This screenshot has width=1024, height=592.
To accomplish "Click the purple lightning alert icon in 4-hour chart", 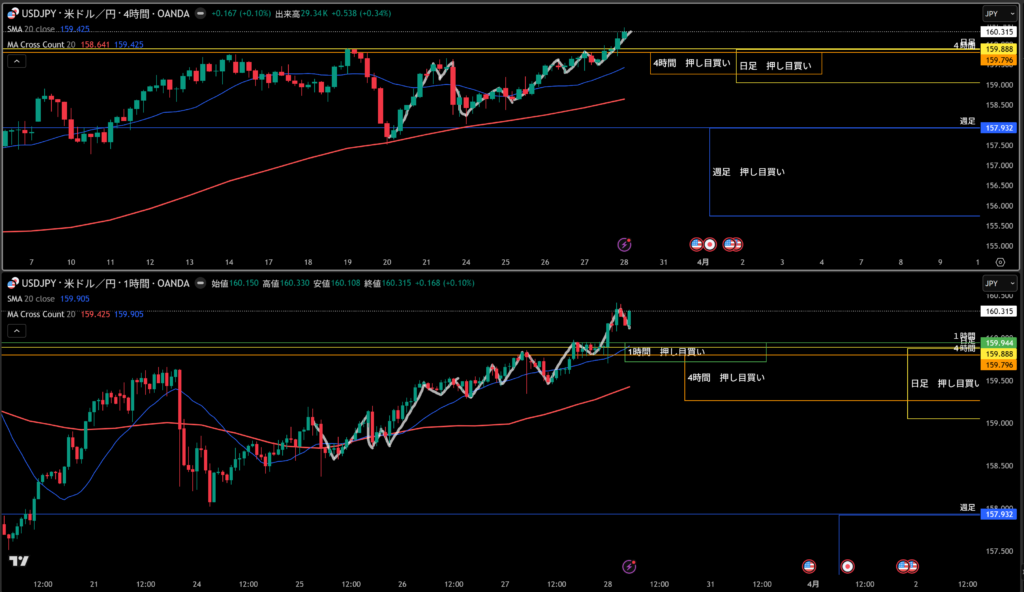I will (x=624, y=244).
